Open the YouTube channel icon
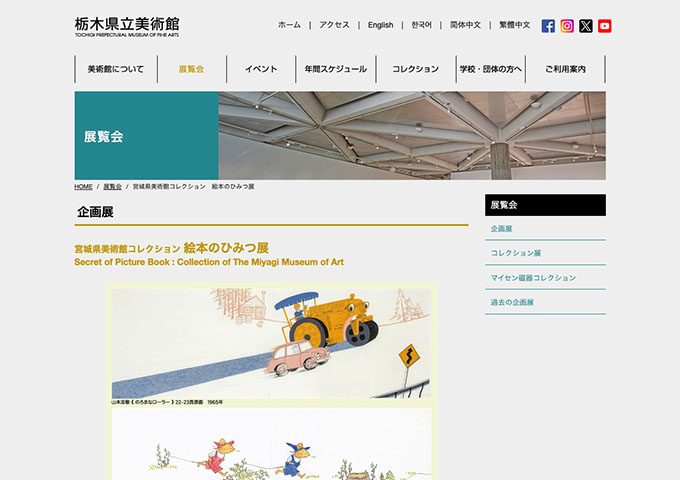 (x=605, y=26)
